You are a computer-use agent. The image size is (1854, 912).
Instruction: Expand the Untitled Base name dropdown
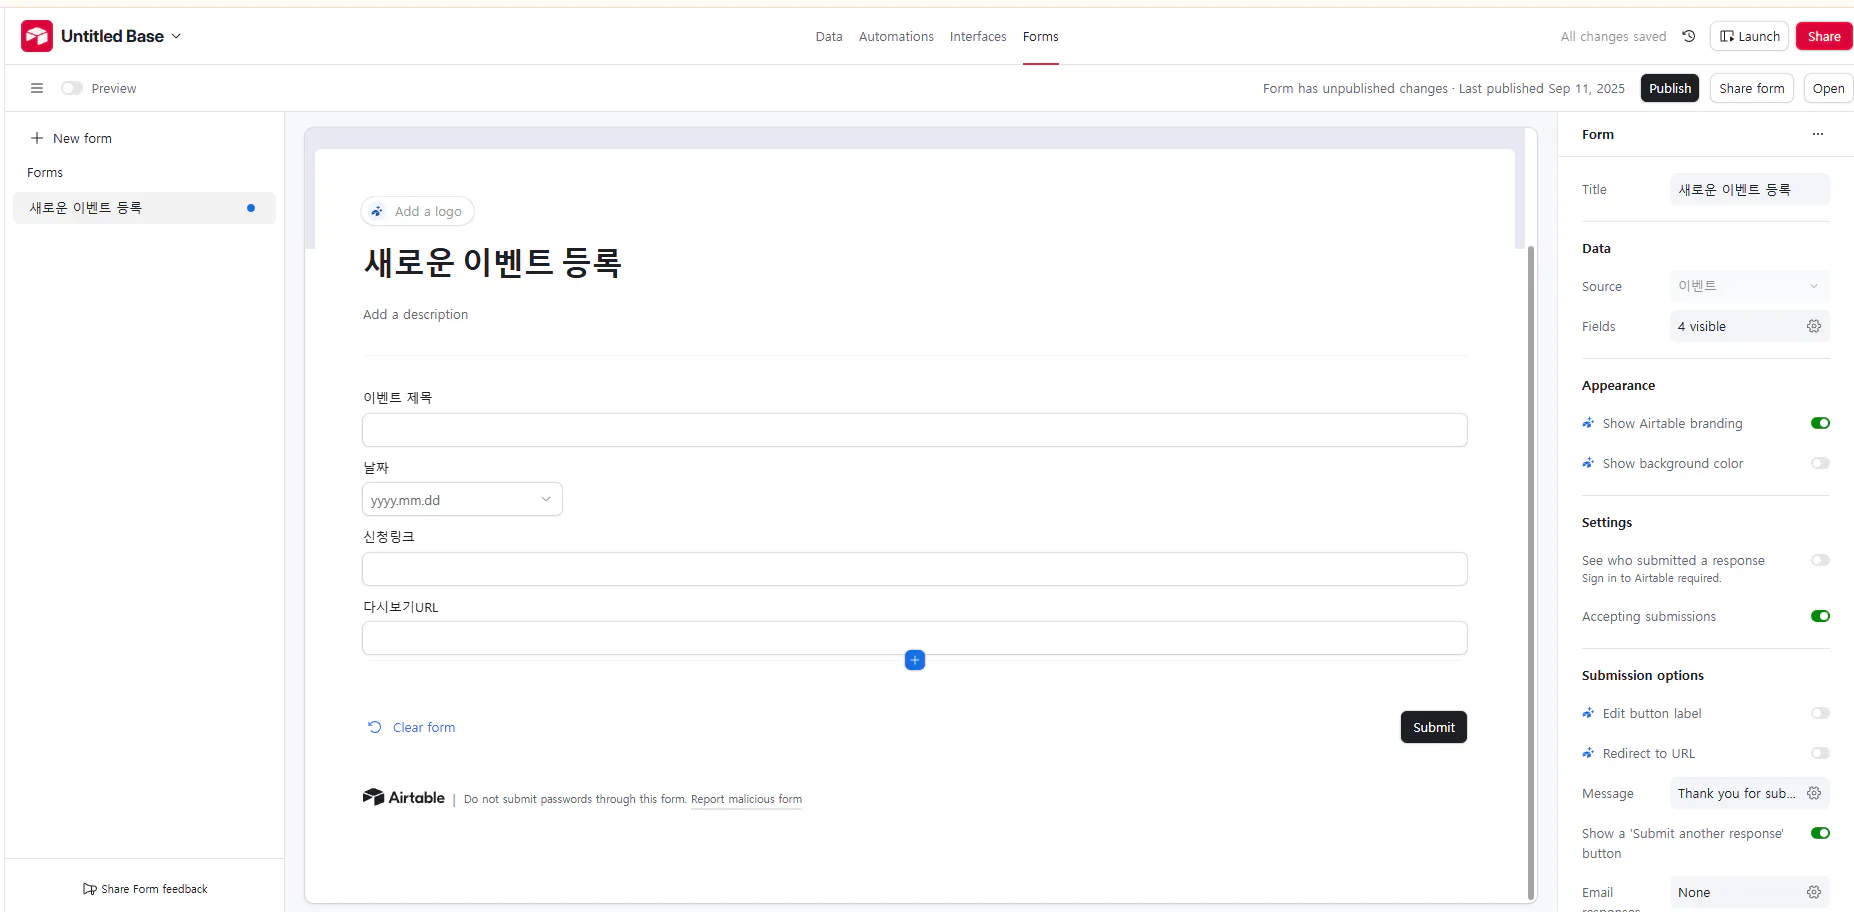121,36
